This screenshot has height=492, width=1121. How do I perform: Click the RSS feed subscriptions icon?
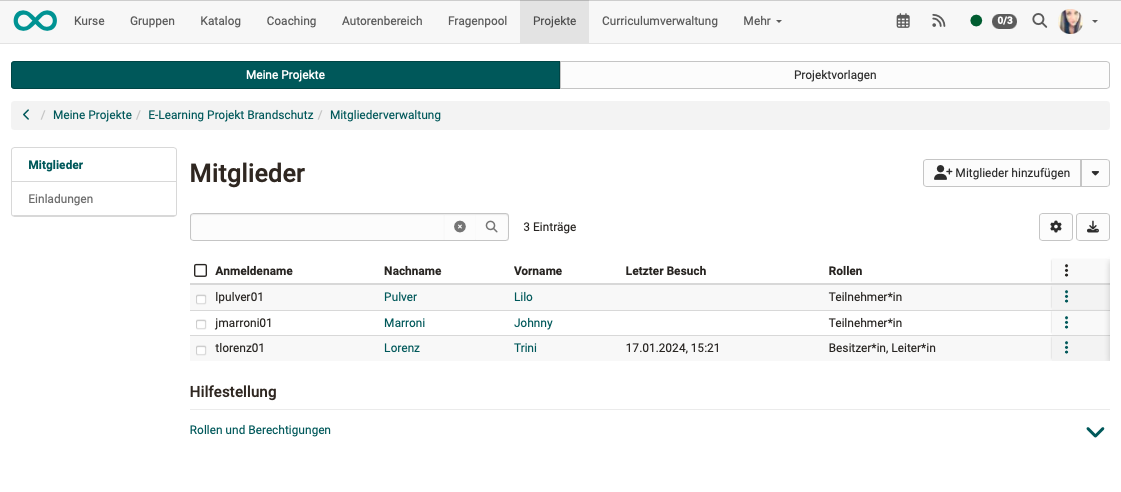coord(938,21)
